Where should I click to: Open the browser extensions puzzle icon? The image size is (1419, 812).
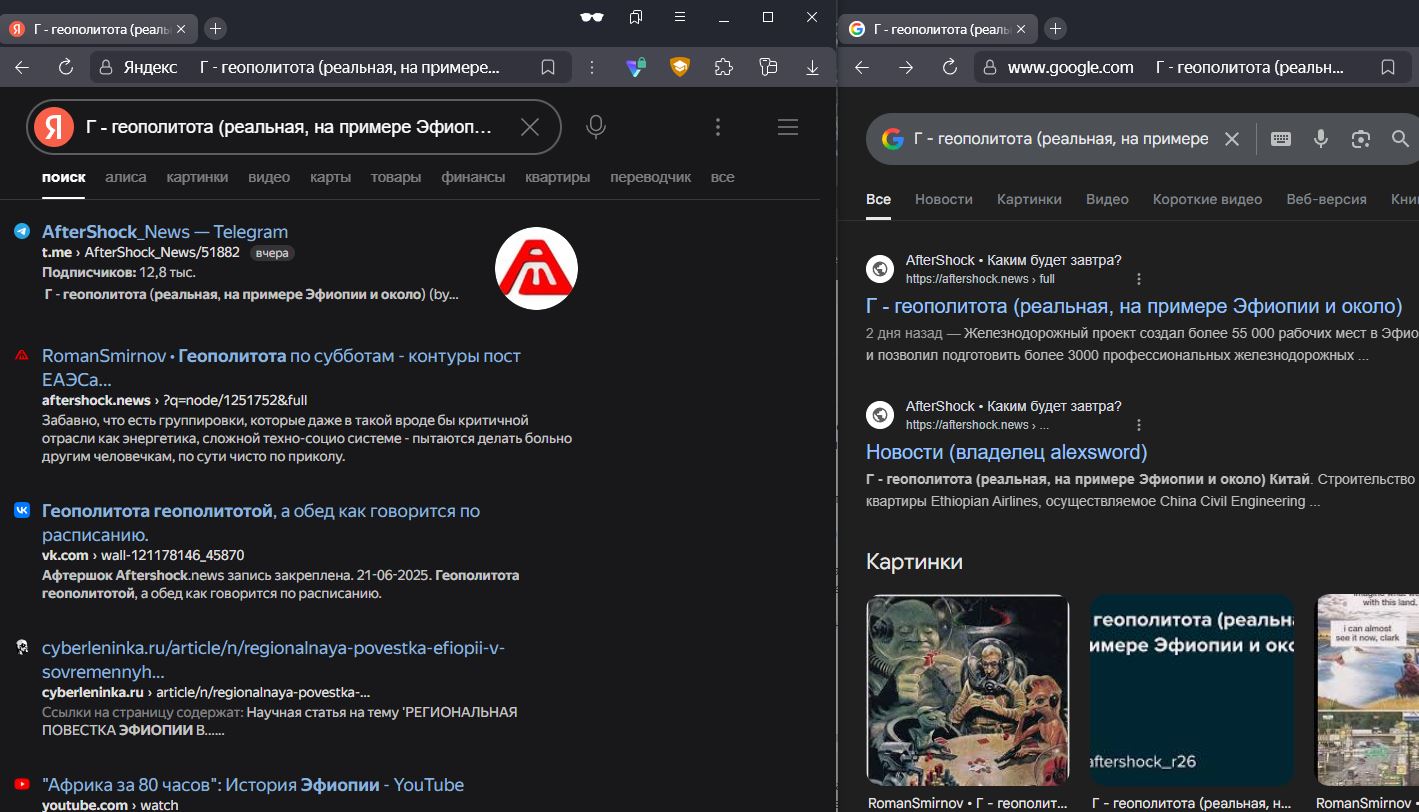click(x=723, y=67)
